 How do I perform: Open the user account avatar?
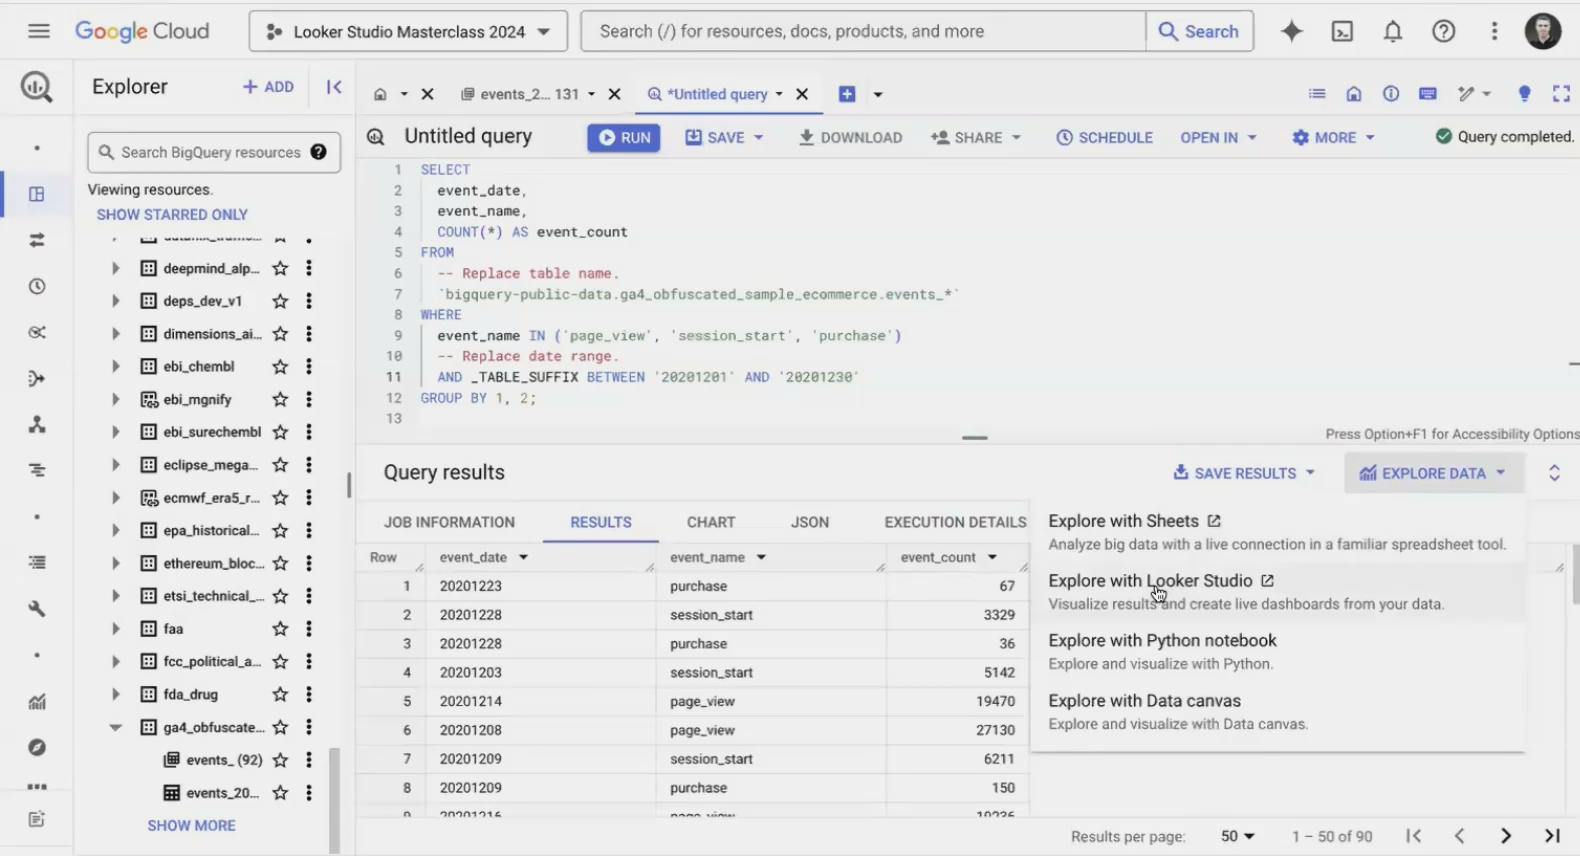click(x=1543, y=31)
